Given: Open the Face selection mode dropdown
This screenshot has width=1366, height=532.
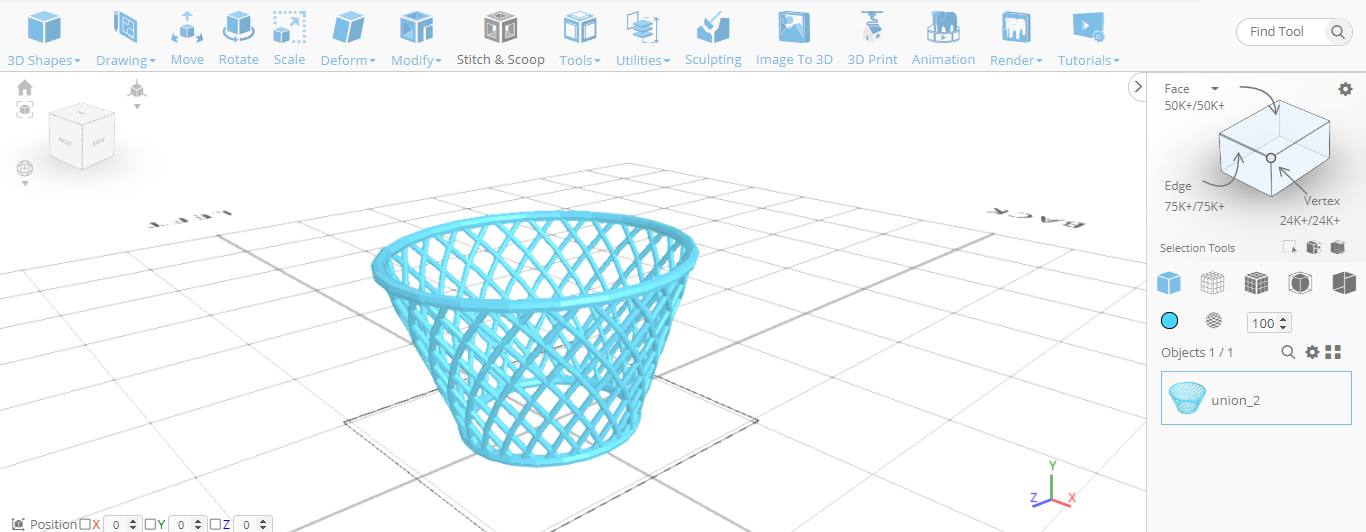Looking at the screenshot, I should pyautogui.click(x=1192, y=89).
